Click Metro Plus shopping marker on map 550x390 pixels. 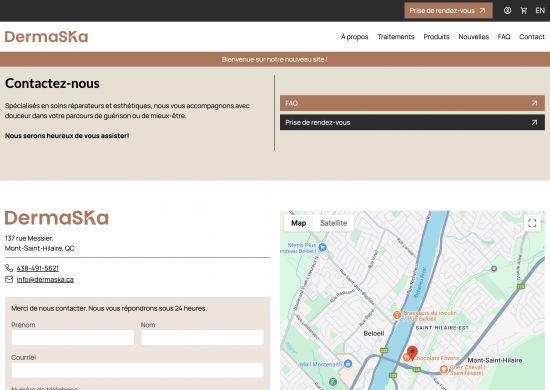[x=322, y=247]
